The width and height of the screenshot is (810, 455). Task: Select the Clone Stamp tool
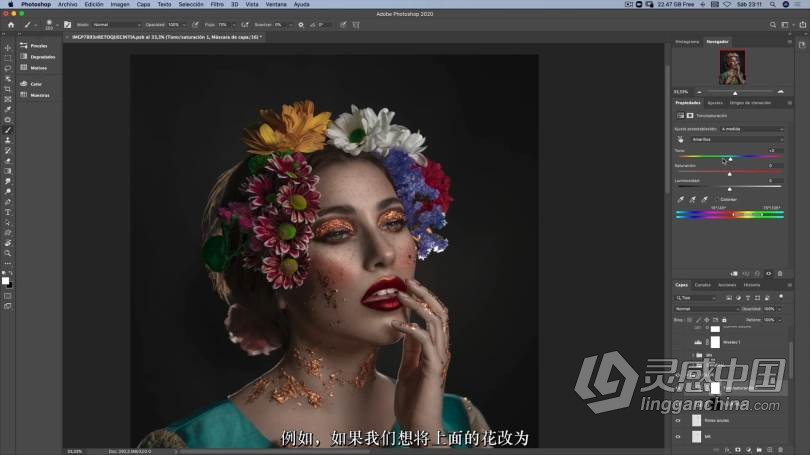pyautogui.click(x=8, y=140)
